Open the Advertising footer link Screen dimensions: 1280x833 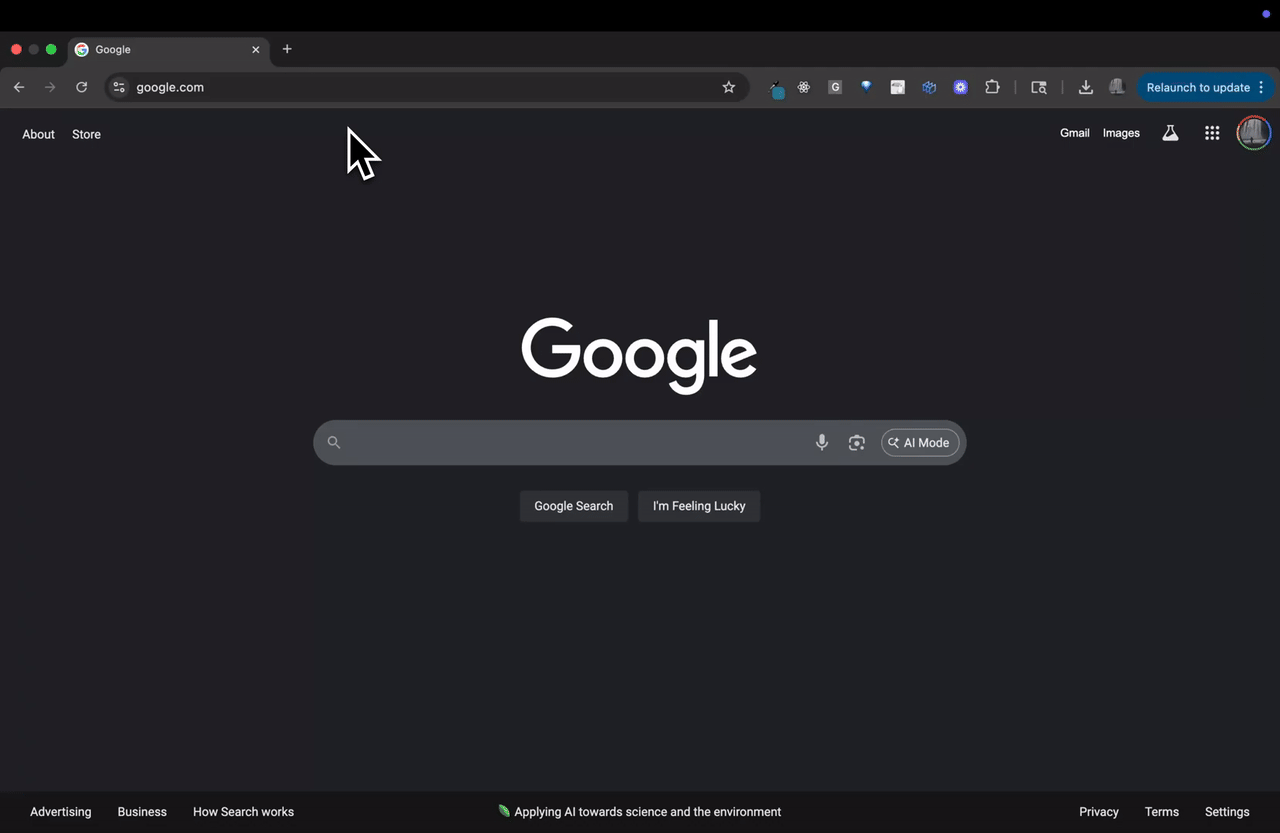pos(61,812)
